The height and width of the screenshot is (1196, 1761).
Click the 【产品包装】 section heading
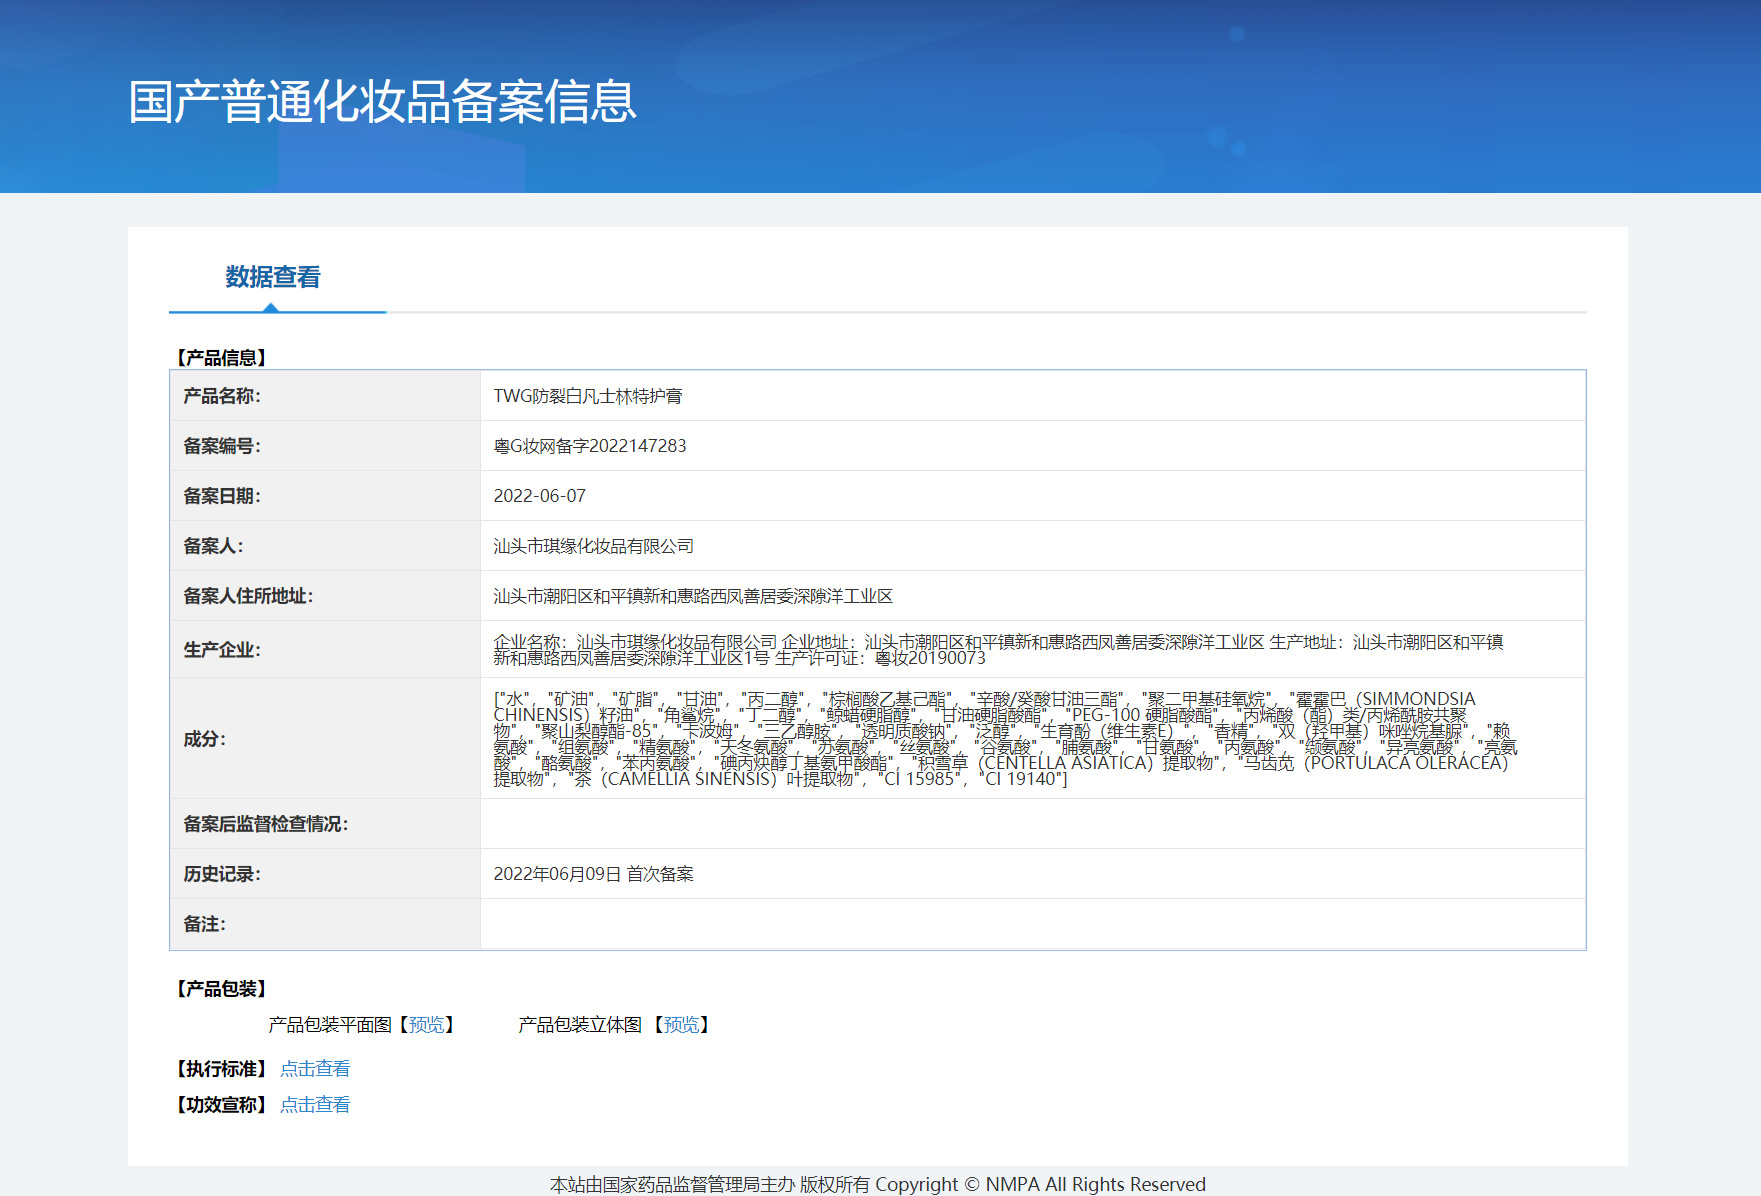(221, 989)
